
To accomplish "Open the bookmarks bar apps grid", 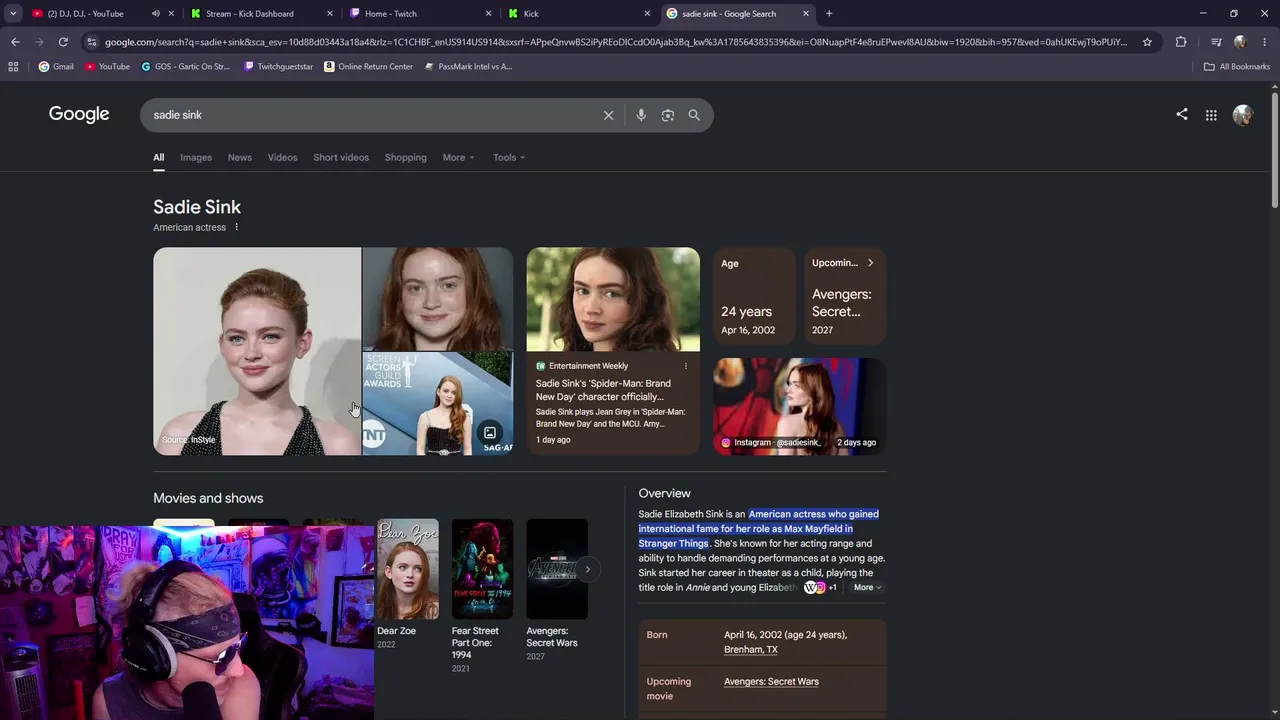I will tap(13, 67).
